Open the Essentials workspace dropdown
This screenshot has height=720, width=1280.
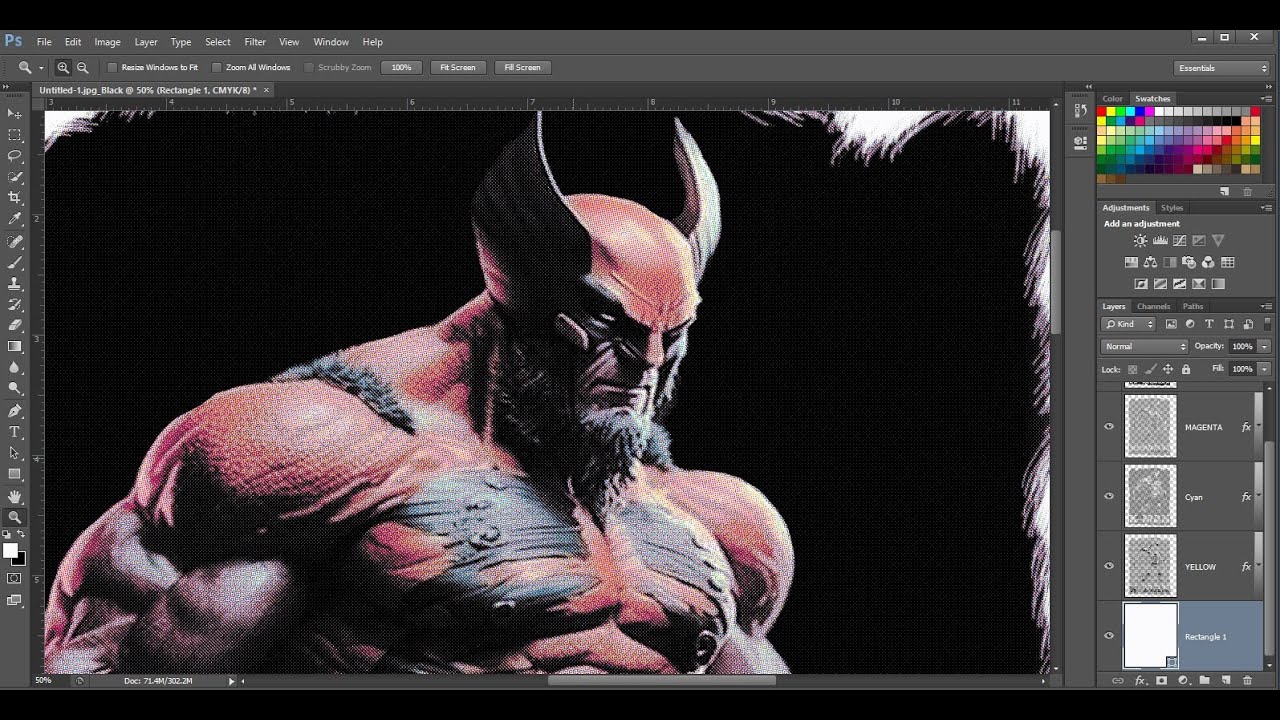[1222, 68]
